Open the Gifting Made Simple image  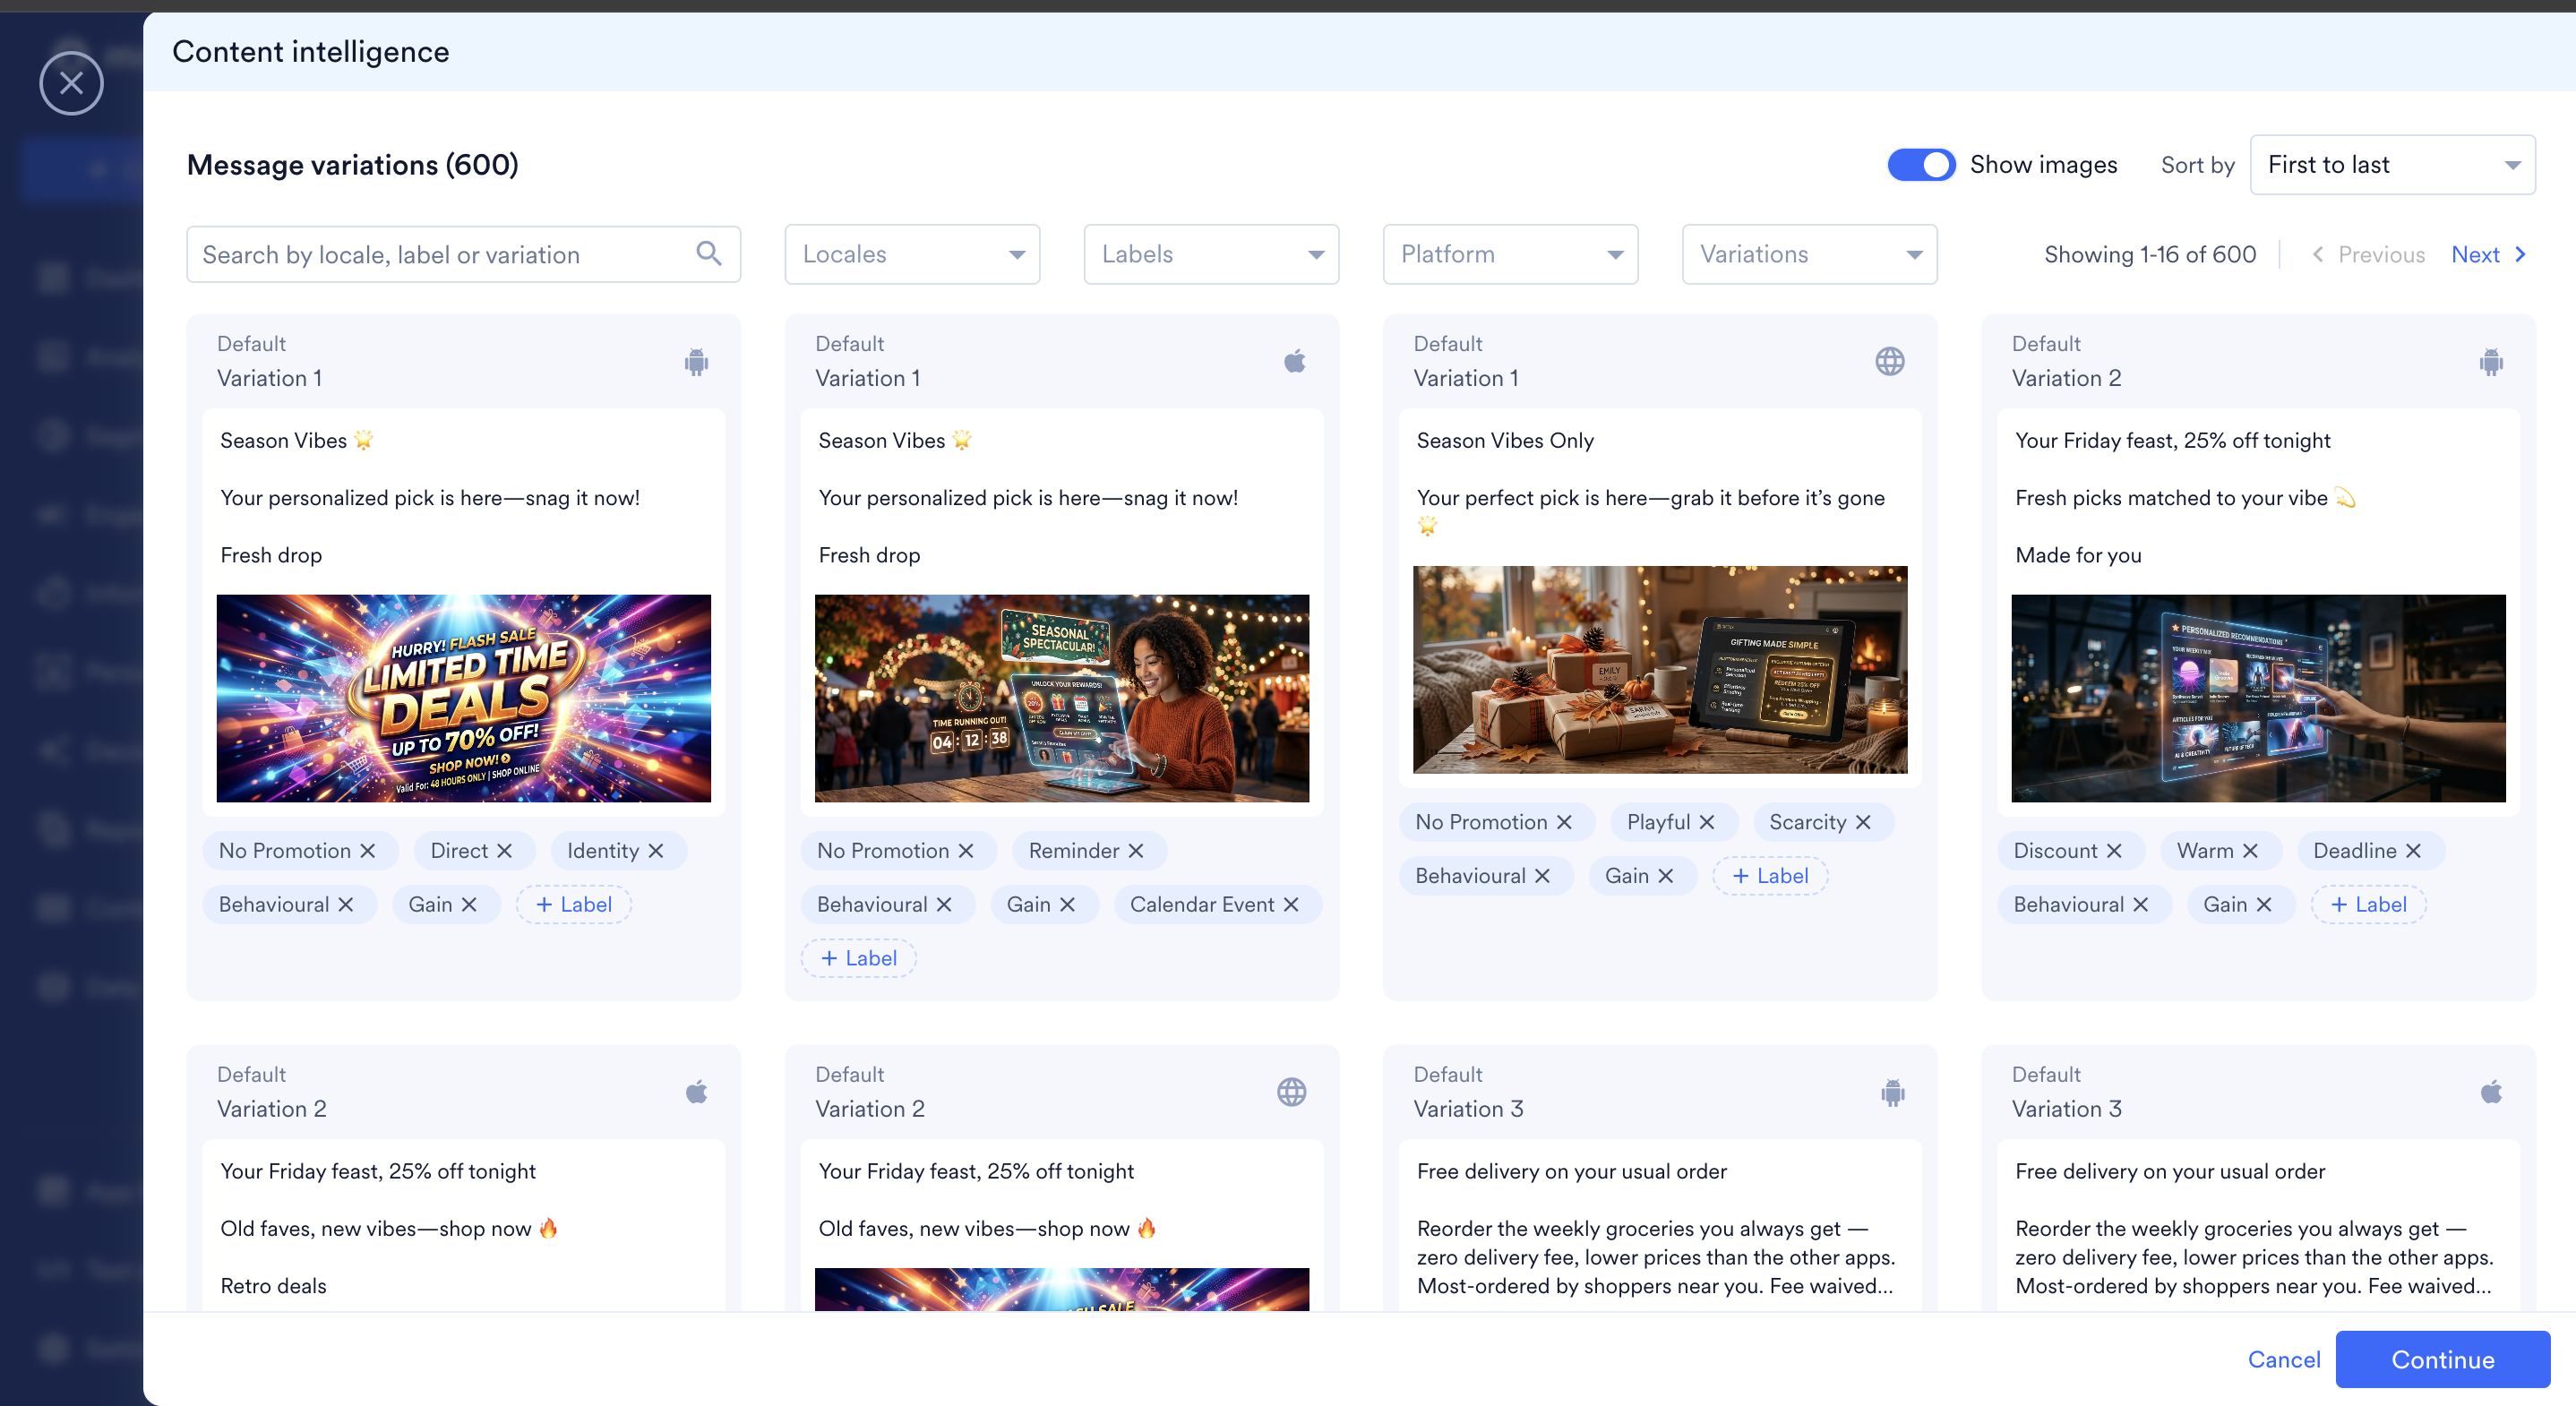[x=1660, y=670]
